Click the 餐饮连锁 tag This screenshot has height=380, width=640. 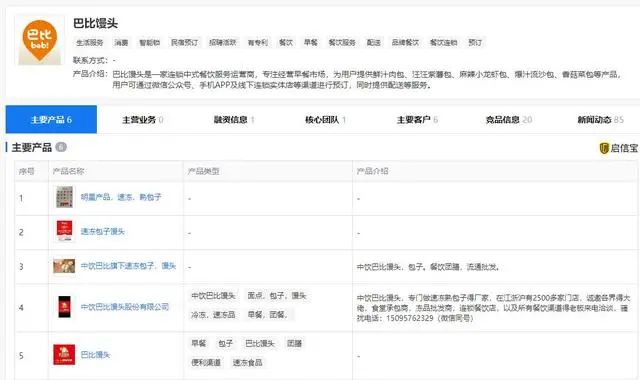(x=443, y=42)
